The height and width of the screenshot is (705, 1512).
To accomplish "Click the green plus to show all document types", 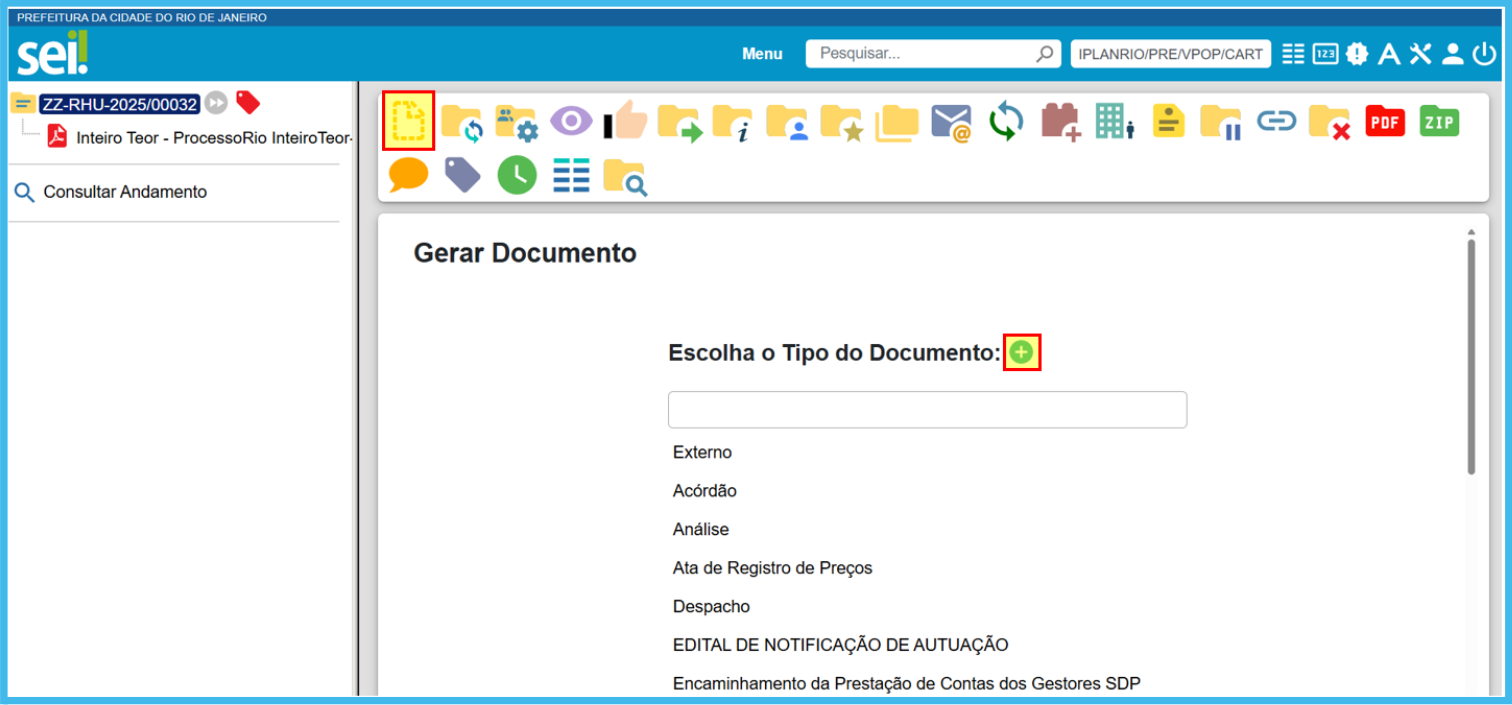I will click(x=1021, y=352).
